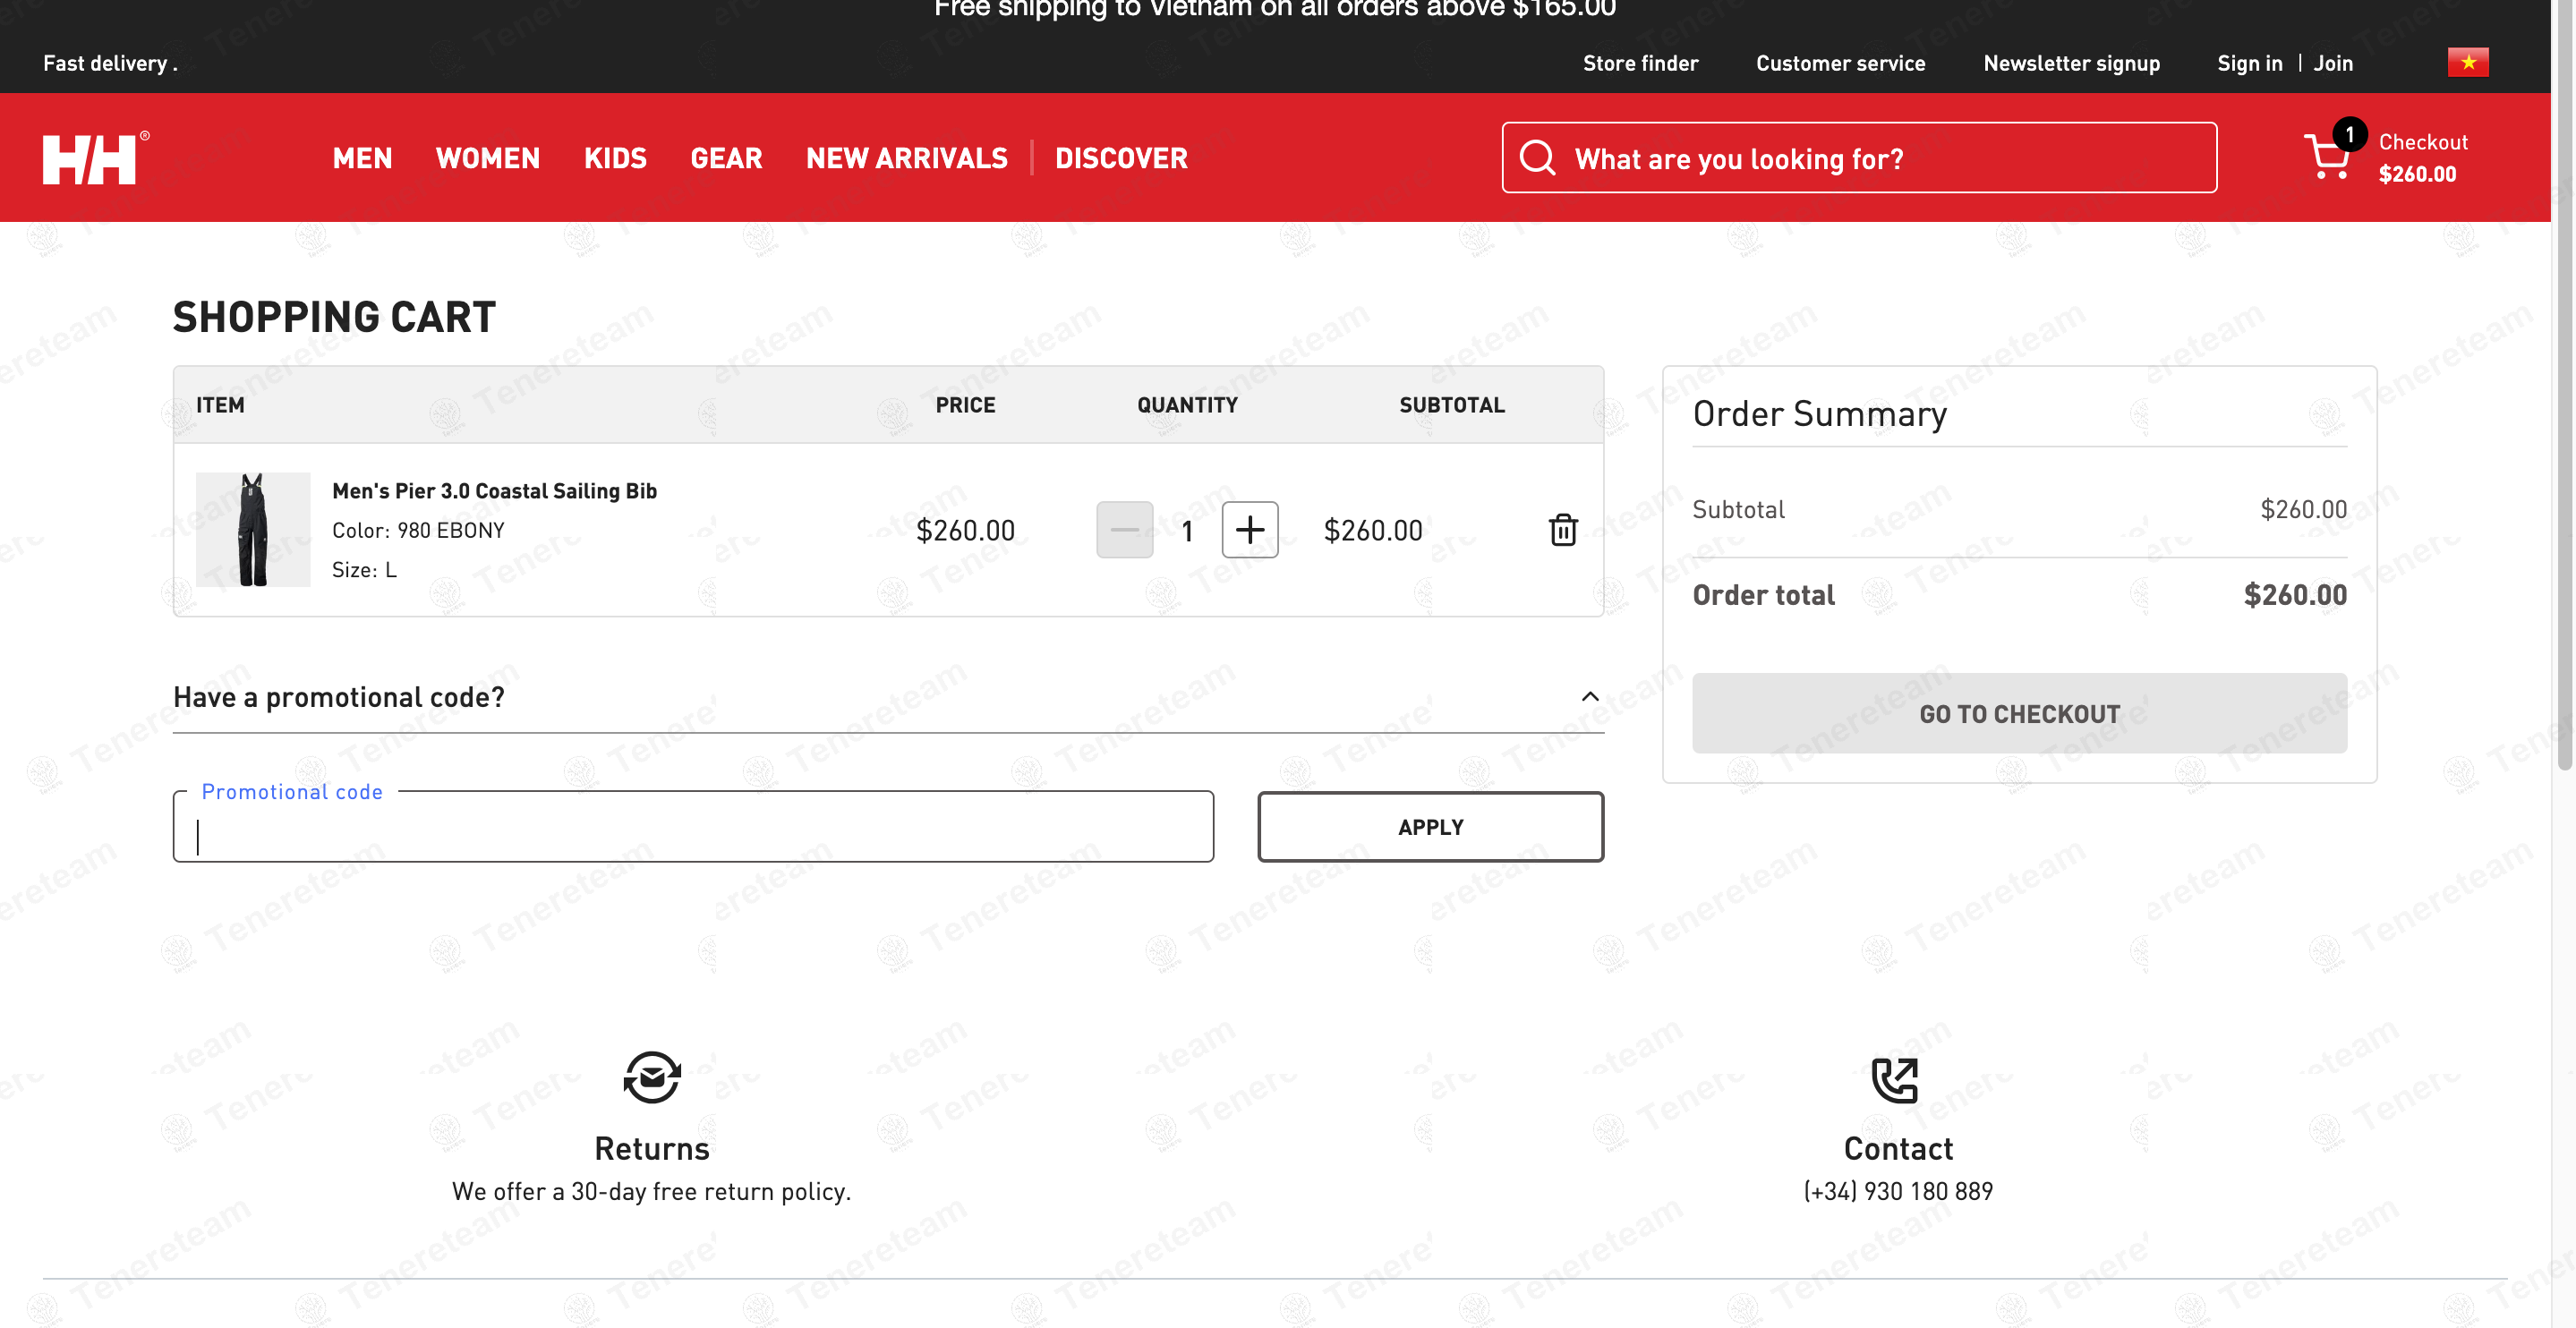
Task: Focus the Promotional code input field
Action: (693, 829)
